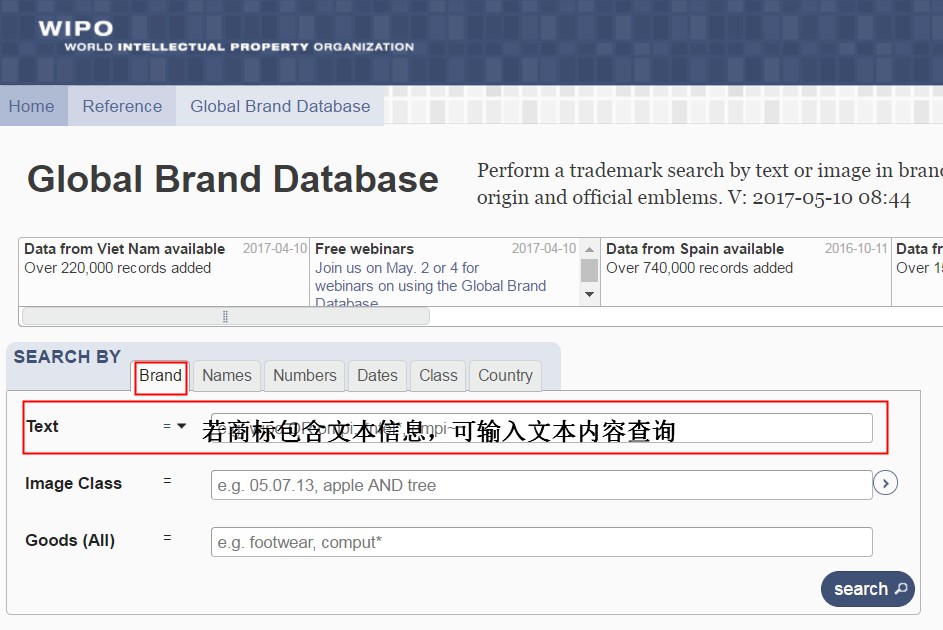Click the Text search input field
The height and width of the screenshot is (630, 943).
[541, 428]
